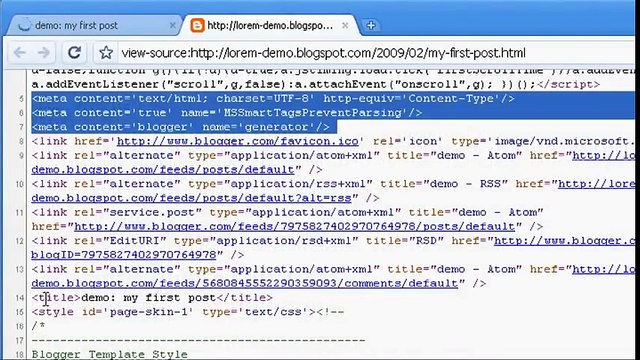This screenshot has height=360, width=640.
Task: Click the line 13 href link starting http://lo
Action: pyautogui.click(x=604, y=269)
